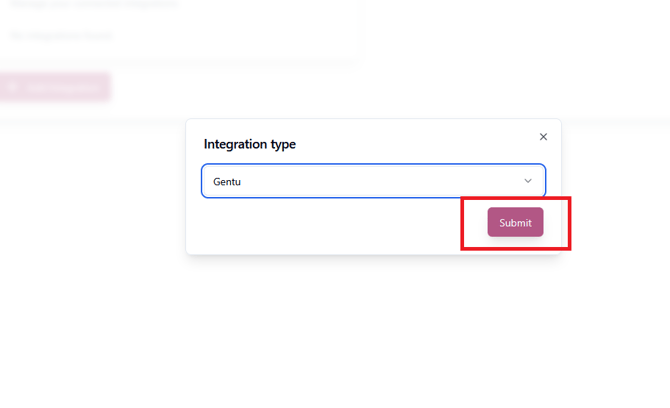The height and width of the screenshot is (408, 670).
Task: Click the blank space right of Gentu
Action: (380, 181)
